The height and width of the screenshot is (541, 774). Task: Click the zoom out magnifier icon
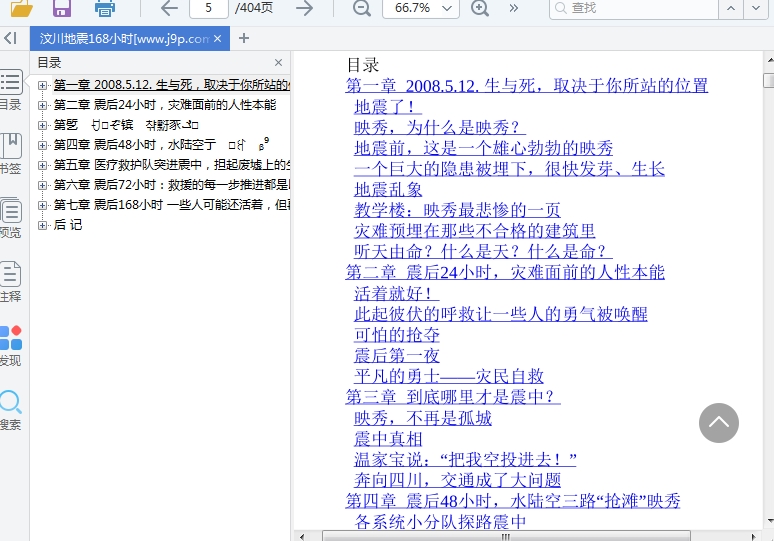[361, 9]
